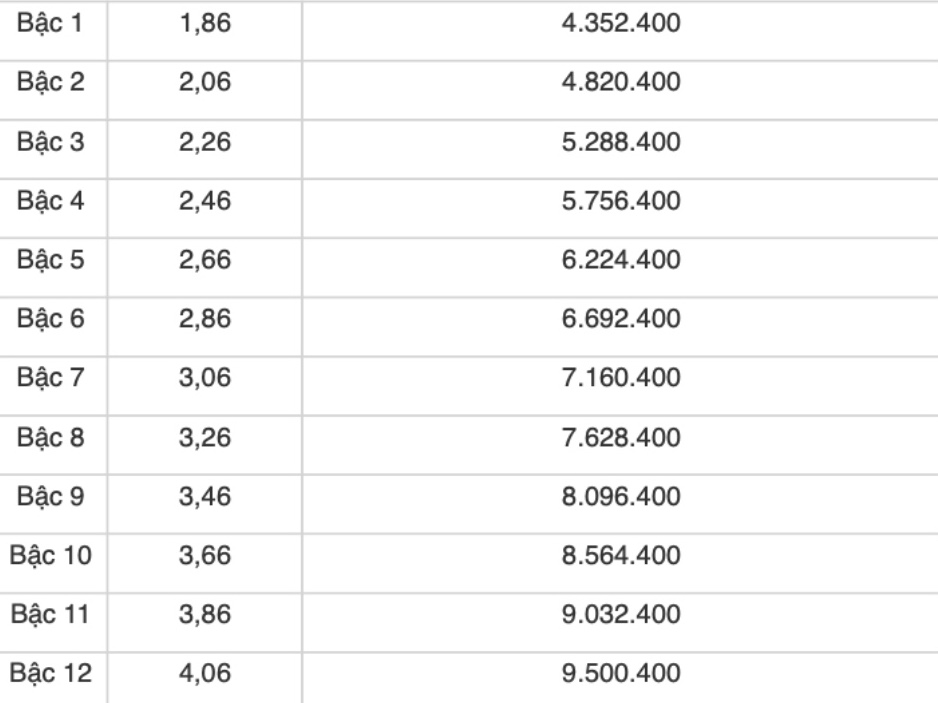Select the salary amount 5.756.400
The image size is (938, 703).
(619, 202)
